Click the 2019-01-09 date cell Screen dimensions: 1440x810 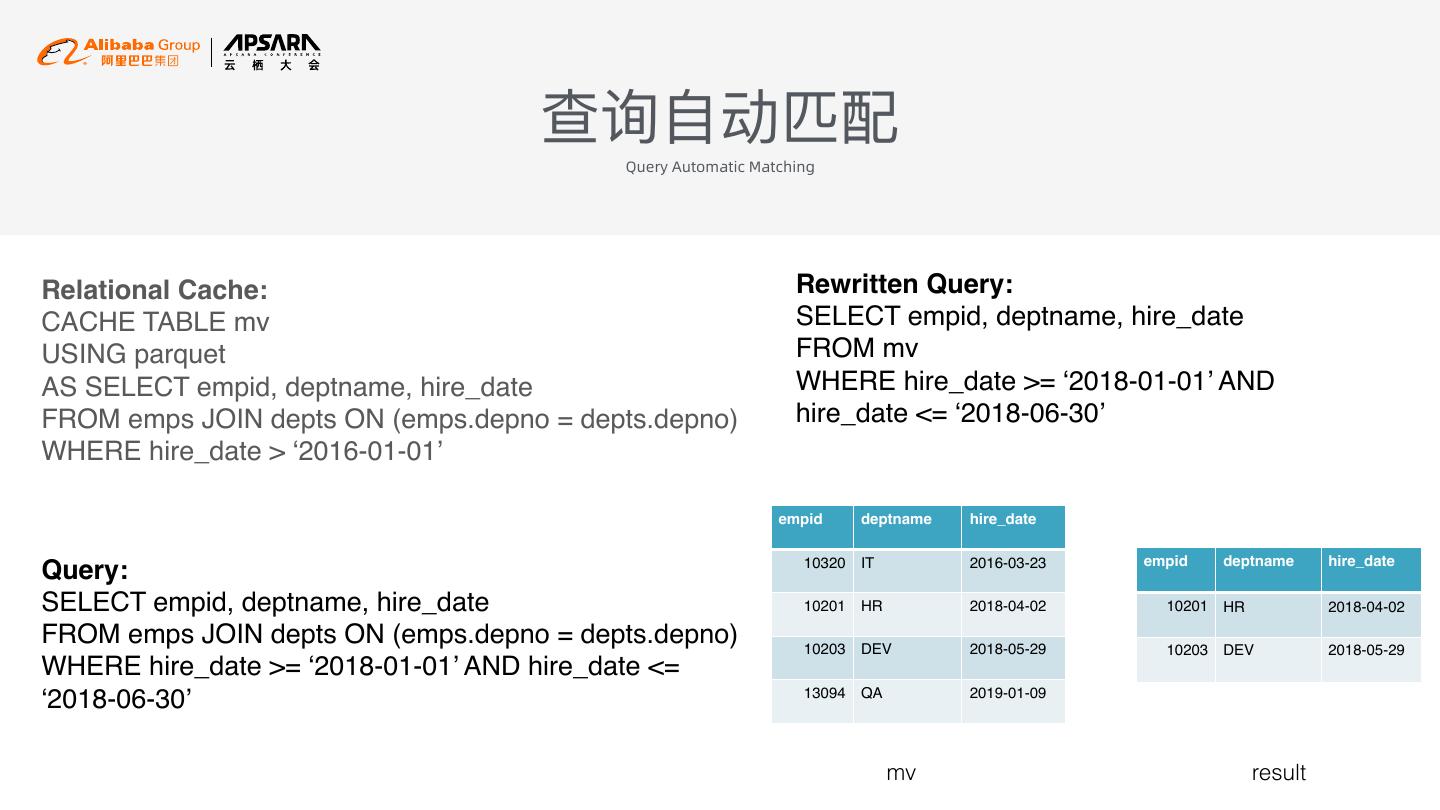click(1007, 693)
